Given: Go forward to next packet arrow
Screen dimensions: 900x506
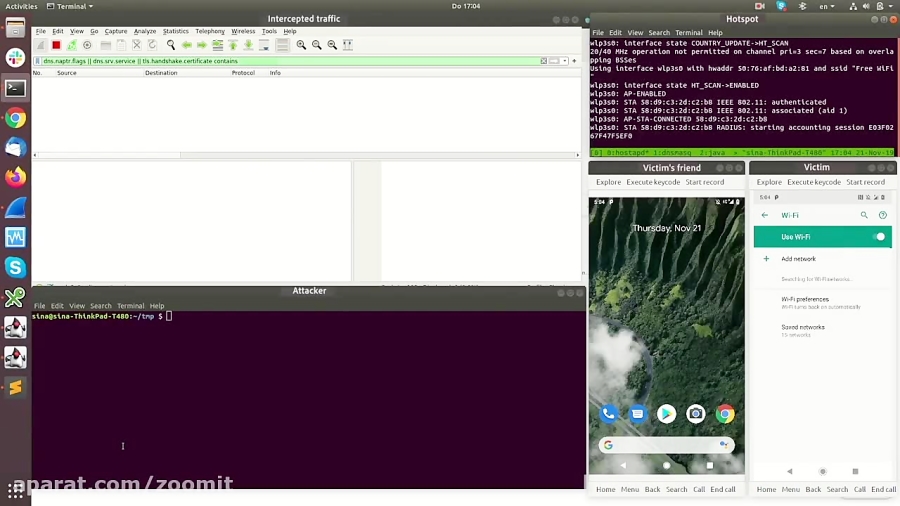Looking at the screenshot, I should pyautogui.click(x=202, y=45).
